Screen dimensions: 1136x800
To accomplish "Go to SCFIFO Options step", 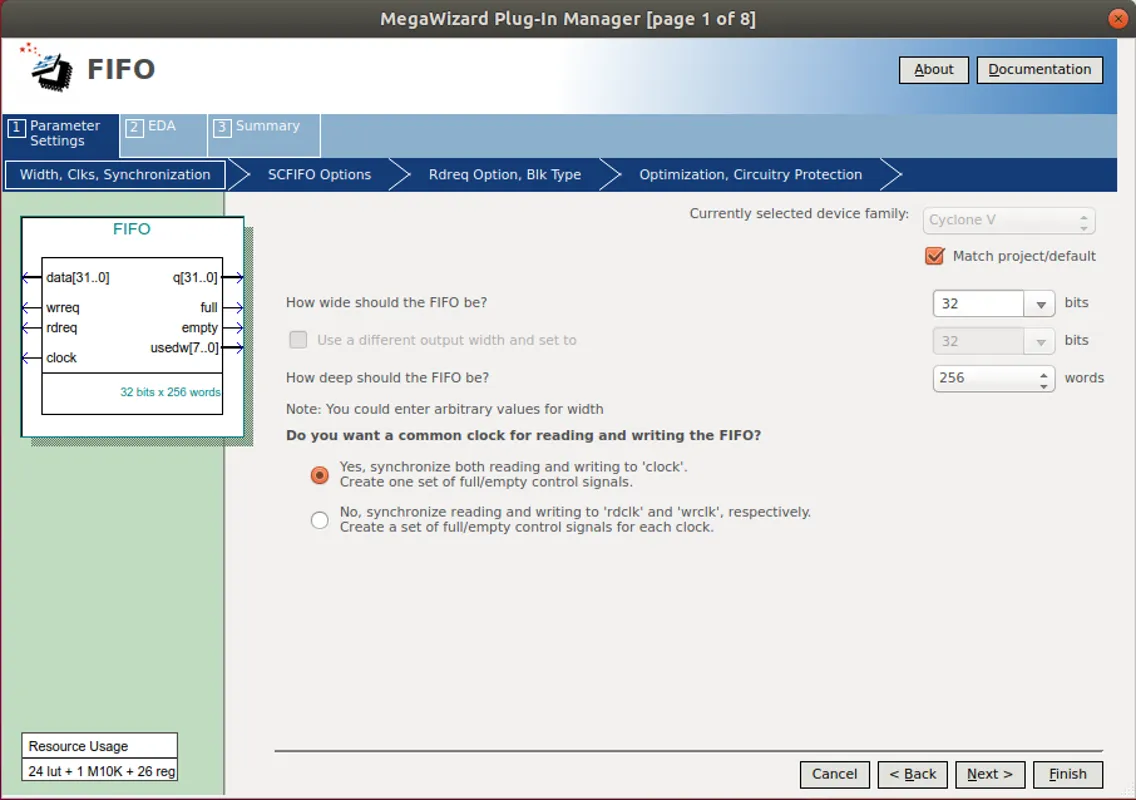I will [319, 175].
